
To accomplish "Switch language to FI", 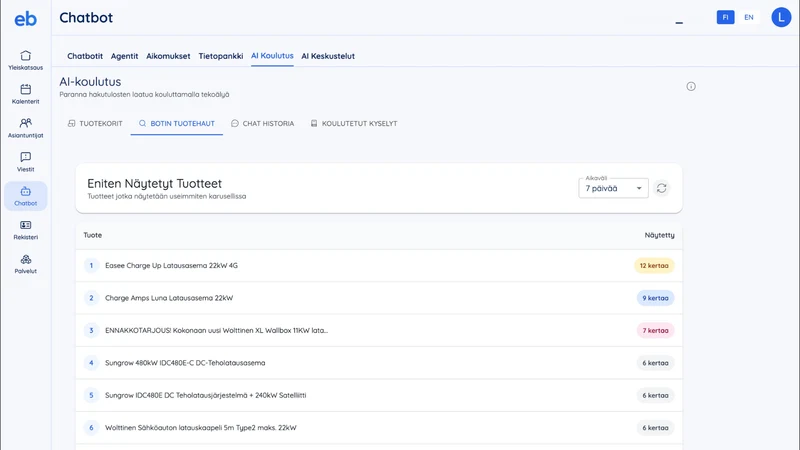I will coord(725,17).
